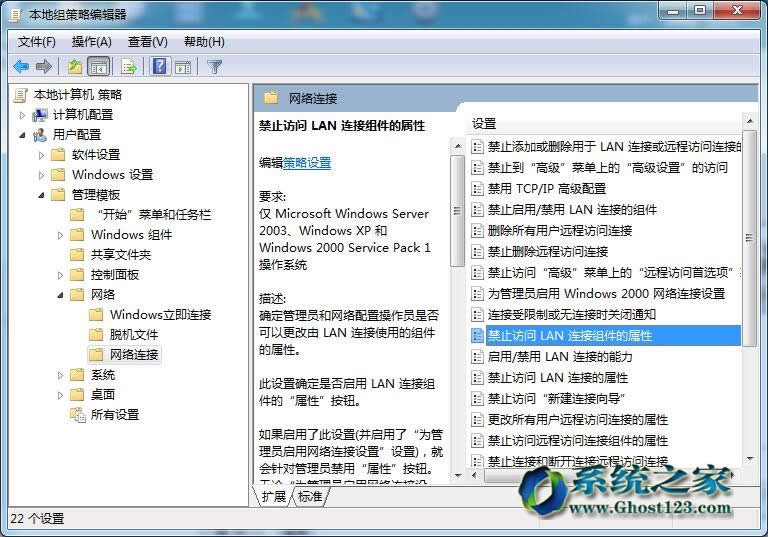
Task: Click the policy icon beside 删除所有用户远程访问连接
Action: pos(477,230)
